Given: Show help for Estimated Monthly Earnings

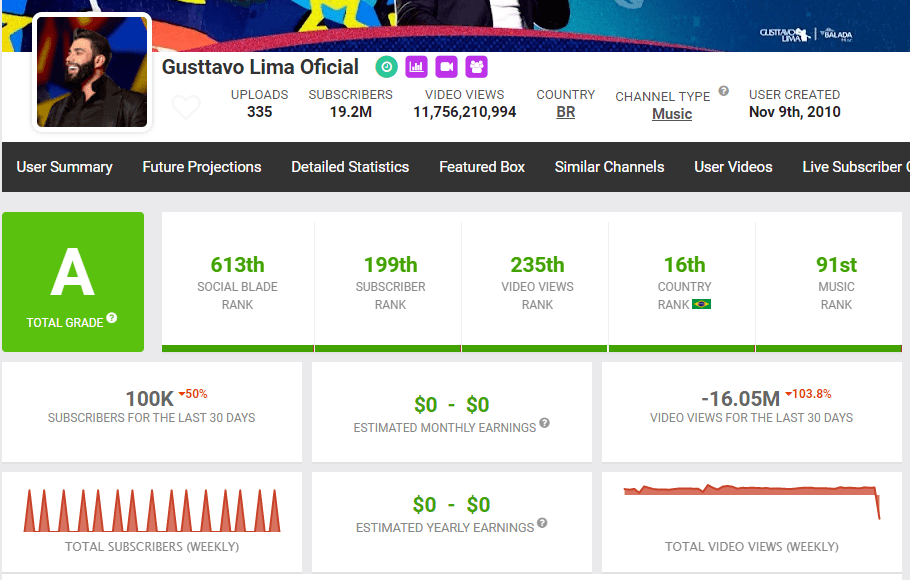Looking at the screenshot, I should pos(544,423).
